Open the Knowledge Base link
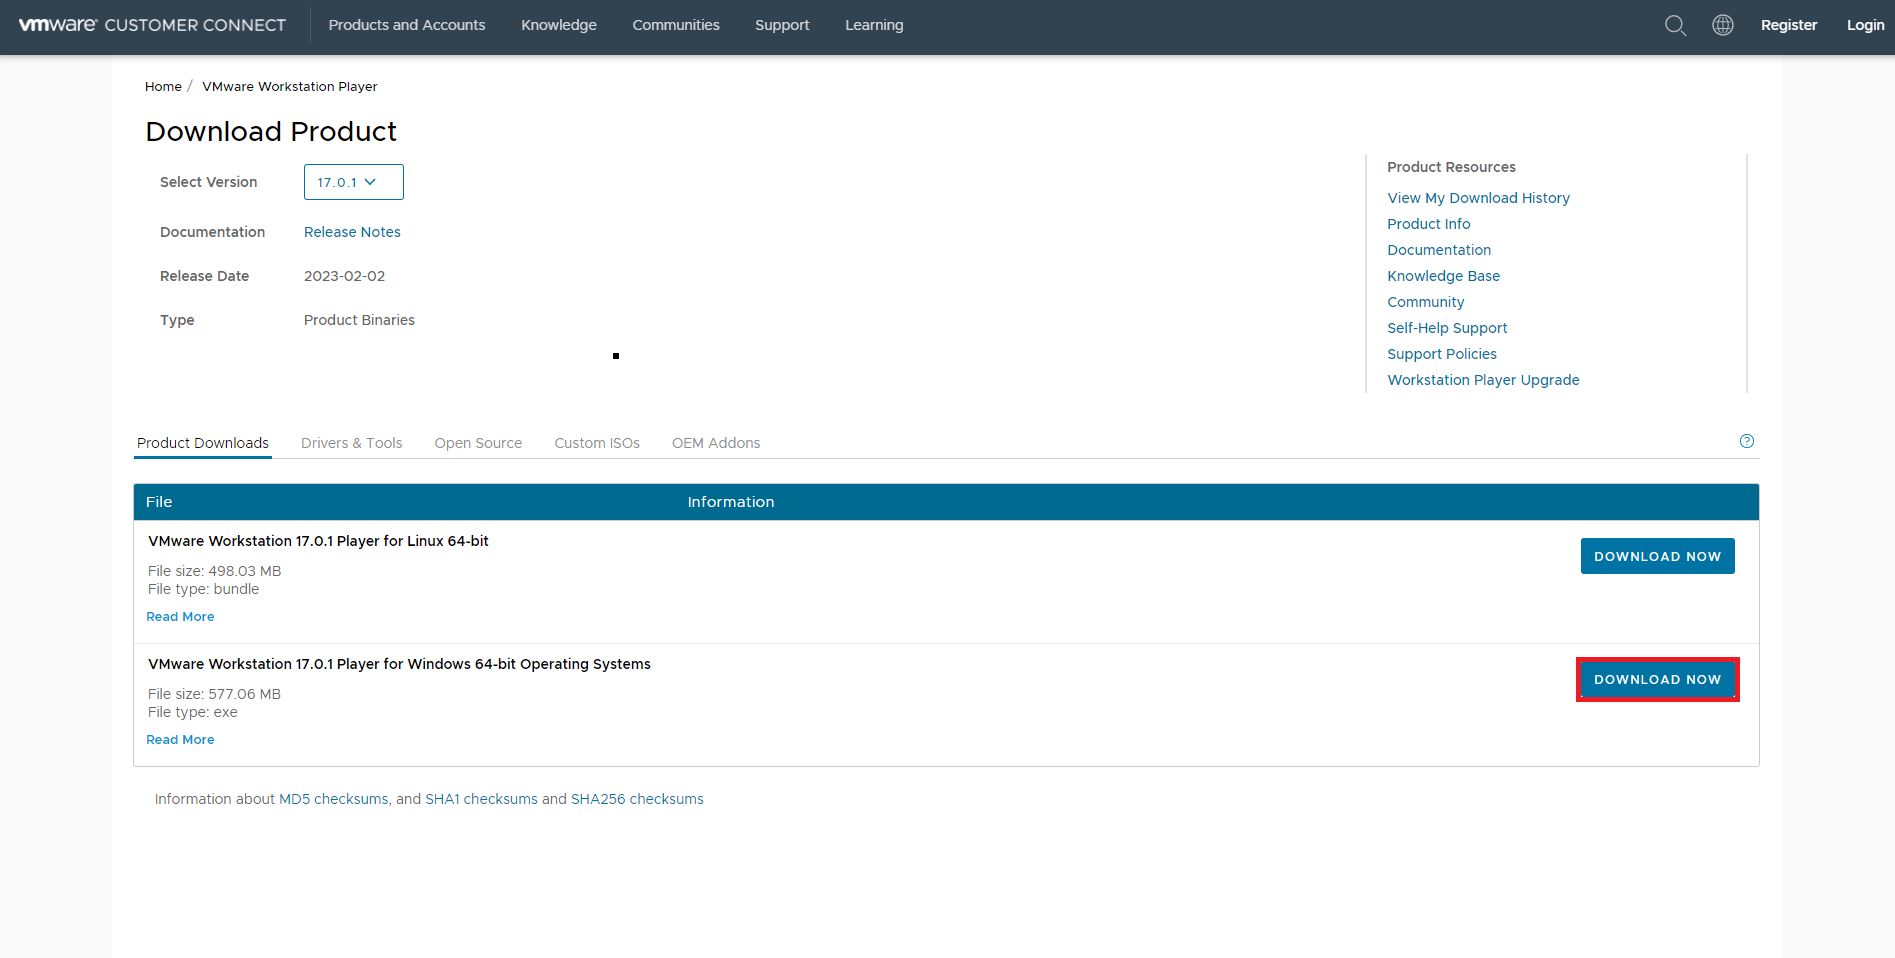 click(x=1443, y=276)
